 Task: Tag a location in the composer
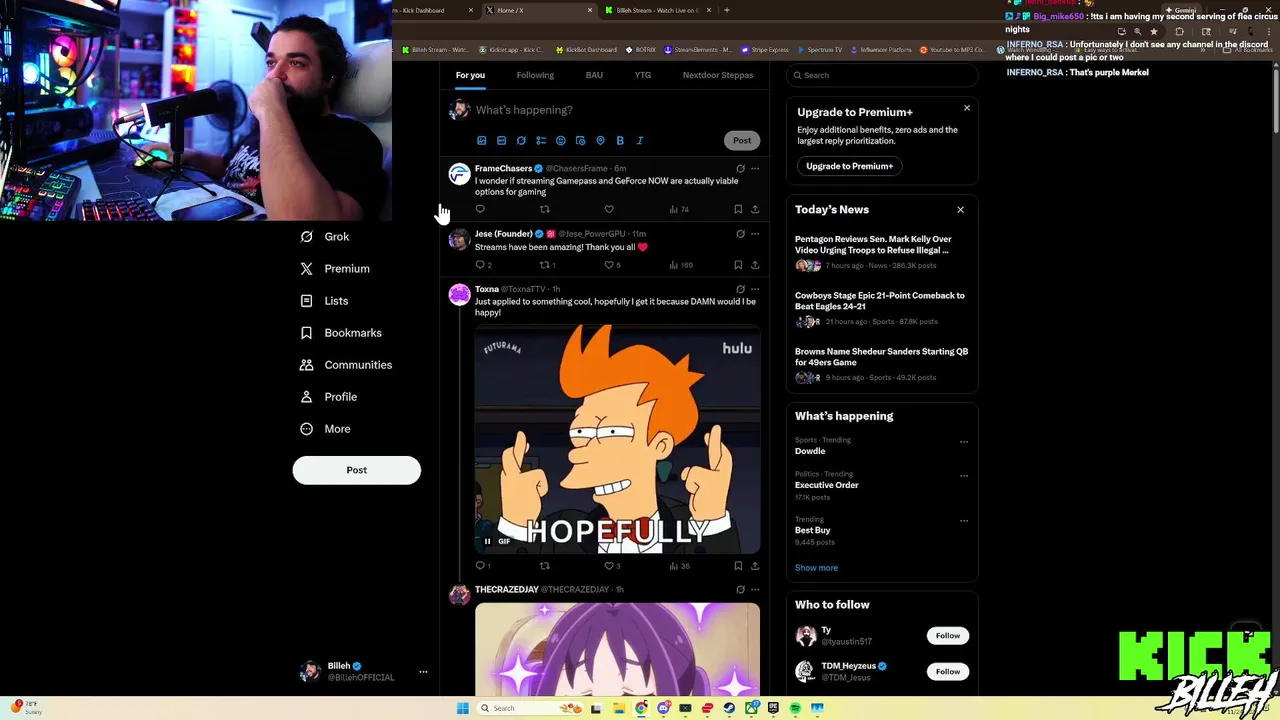click(x=600, y=141)
